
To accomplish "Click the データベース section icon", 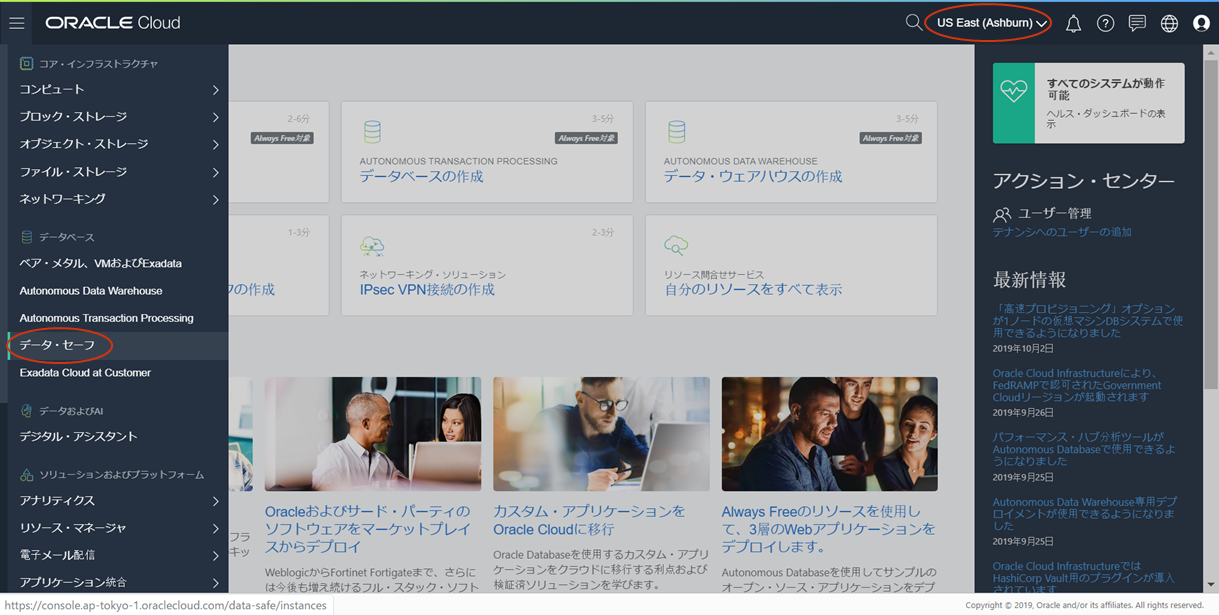I will pyautogui.click(x=27, y=237).
